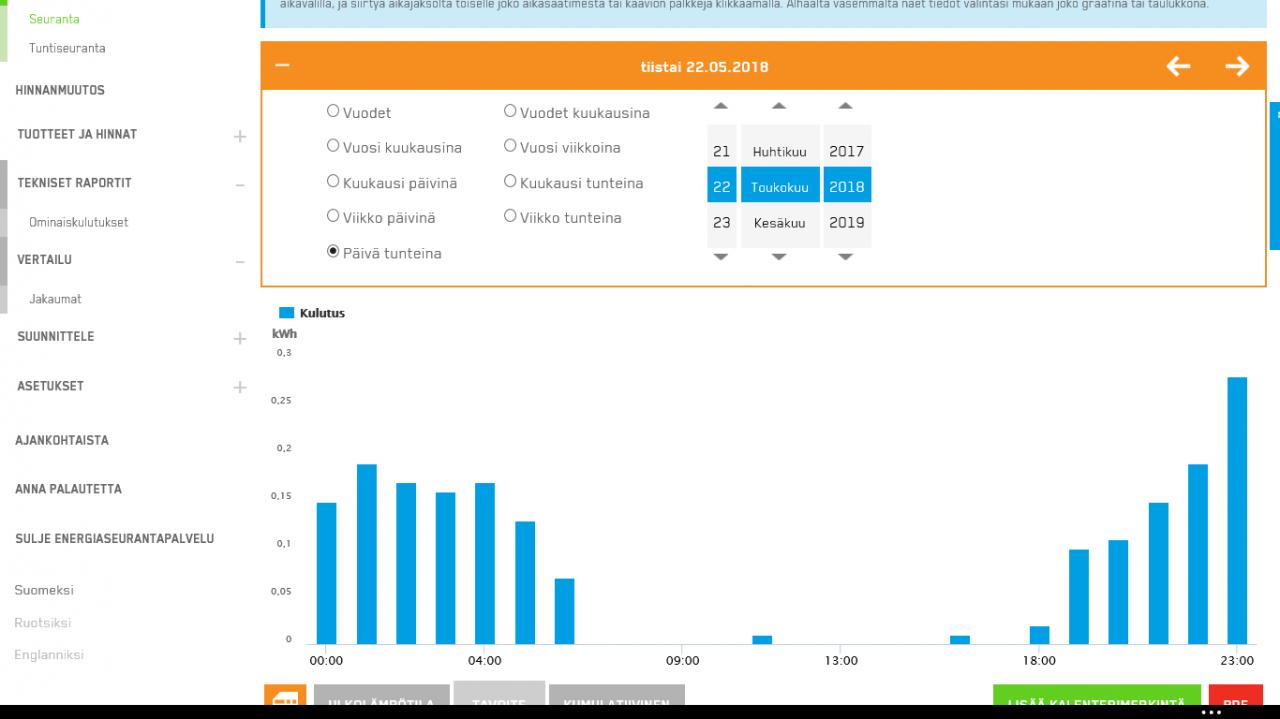Open the Anna palautetta feedback page
This screenshot has height=719, width=1280.
click(68, 489)
